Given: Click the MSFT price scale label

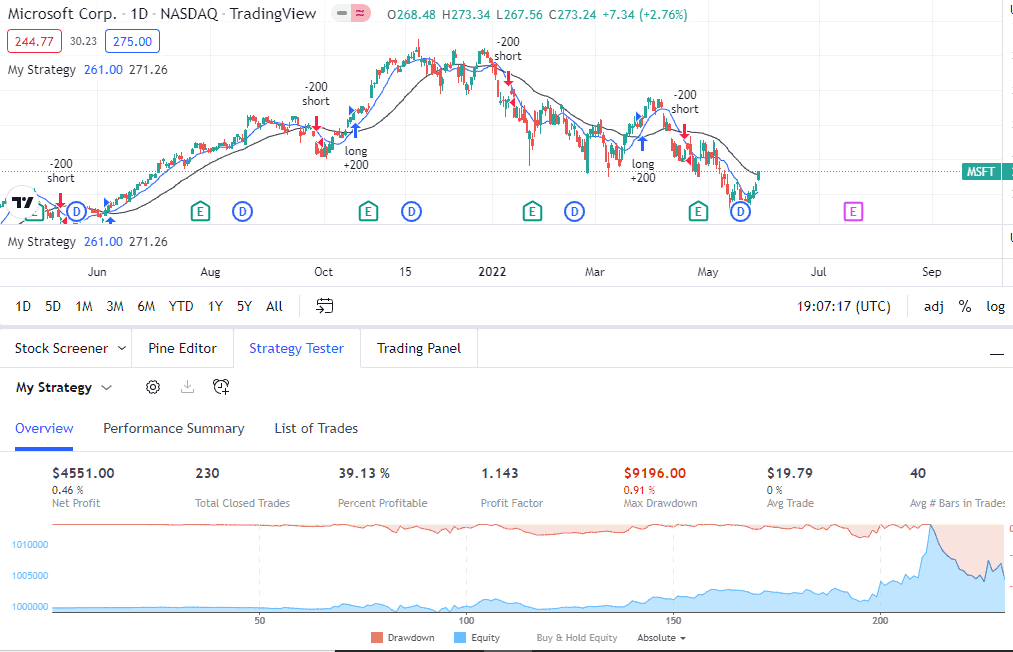Looking at the screenshot, I should 980,172.
